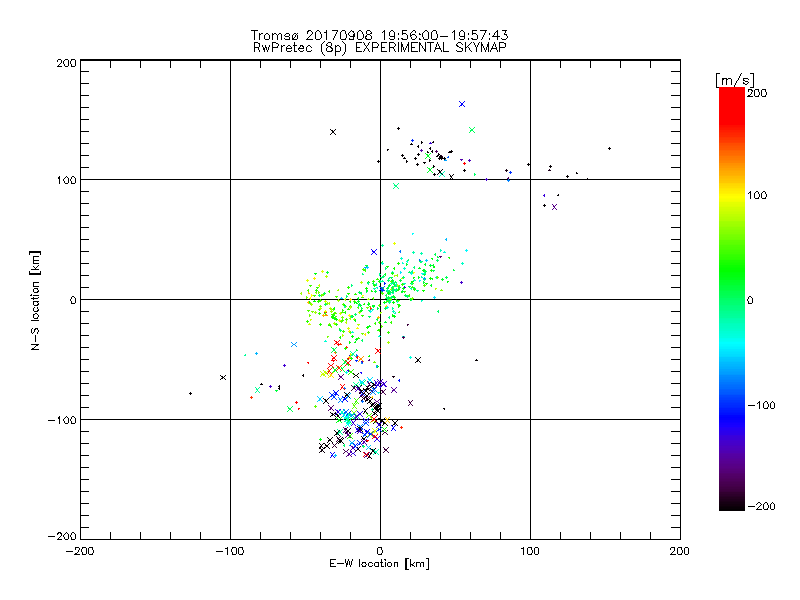Click the title line 'Tromsø 20170908 19:56:00-19:57:43'

[x=380, y=35]
